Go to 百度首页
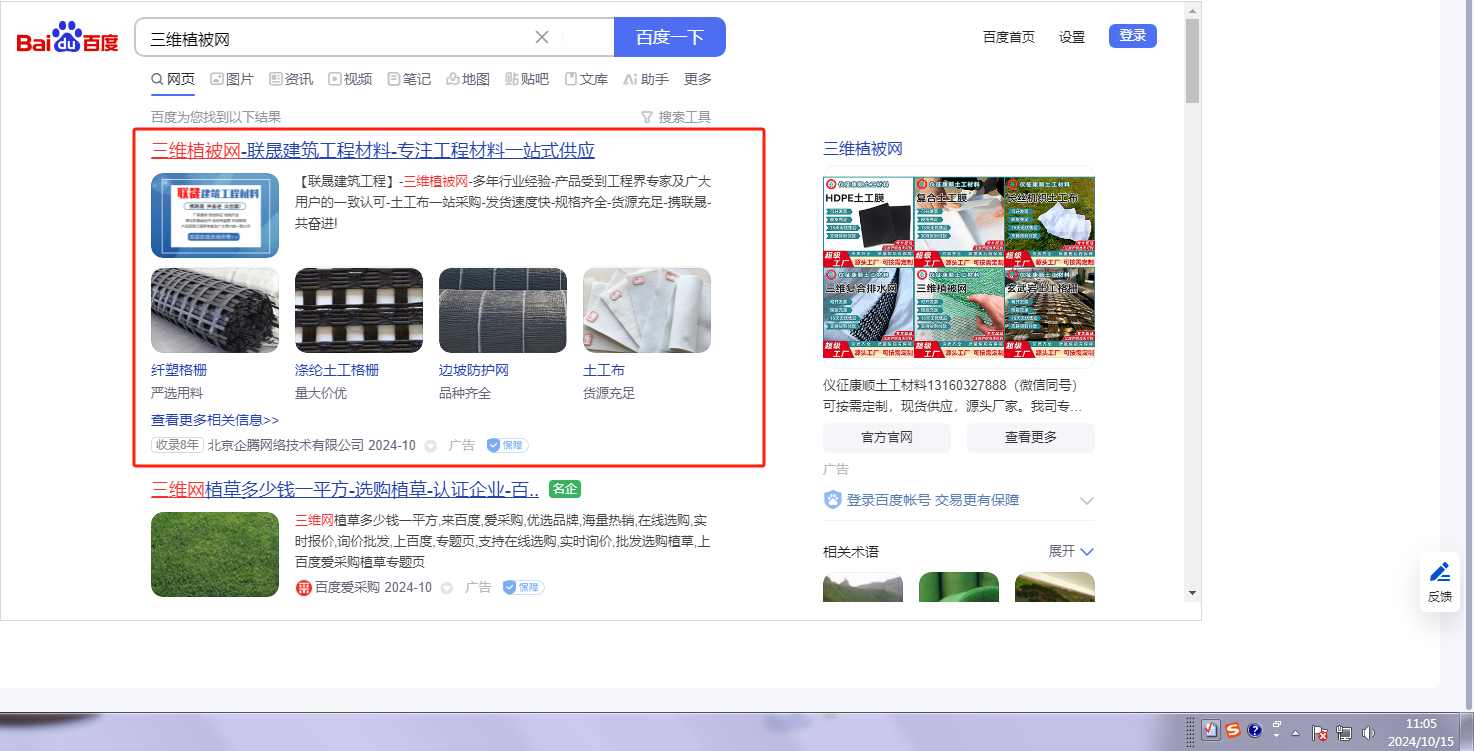1474x751 pixels. coord(1009,37)
